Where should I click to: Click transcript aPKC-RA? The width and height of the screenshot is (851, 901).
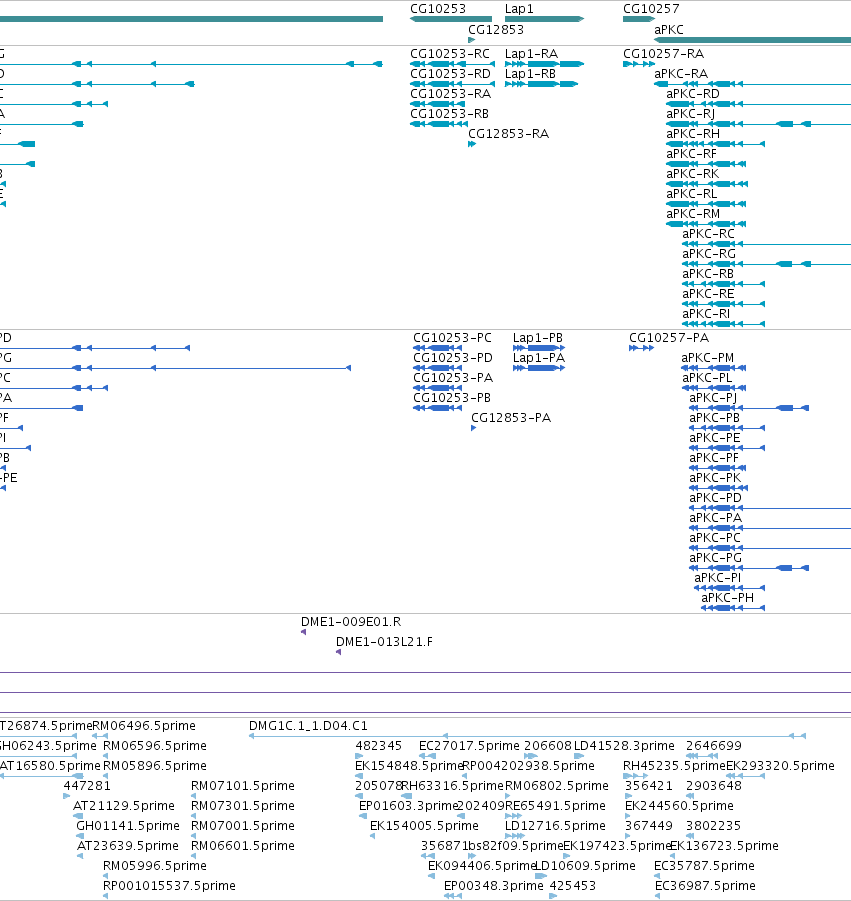(681, 74)
